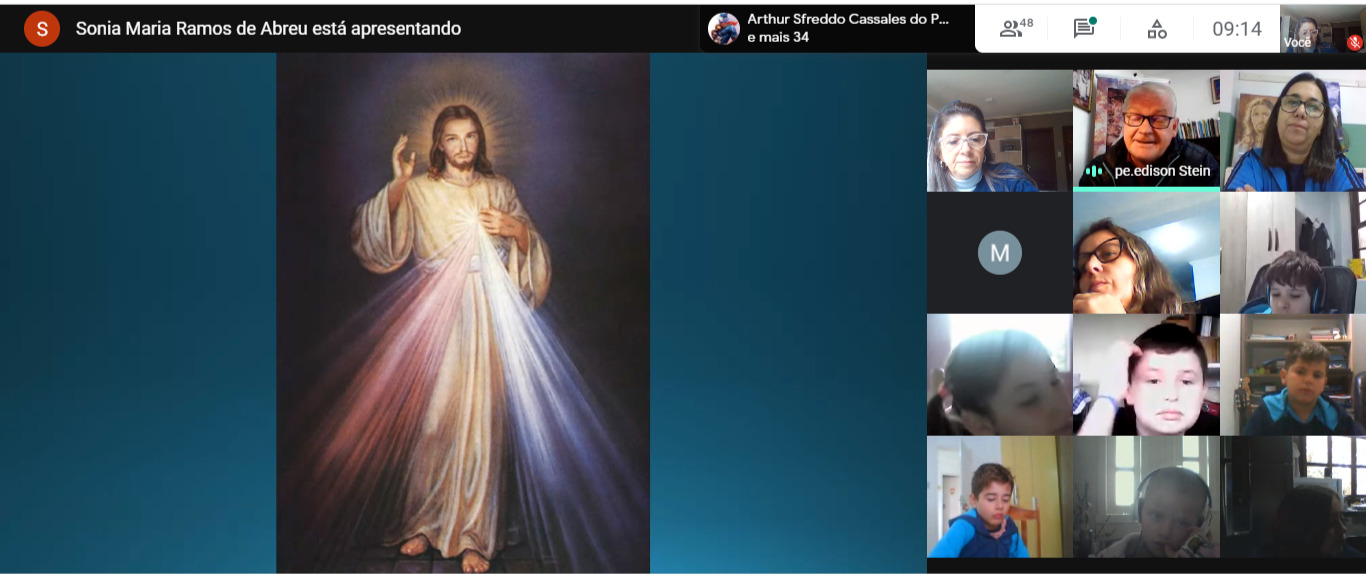Click the presented Divine Mercy image

coord(463,312)
